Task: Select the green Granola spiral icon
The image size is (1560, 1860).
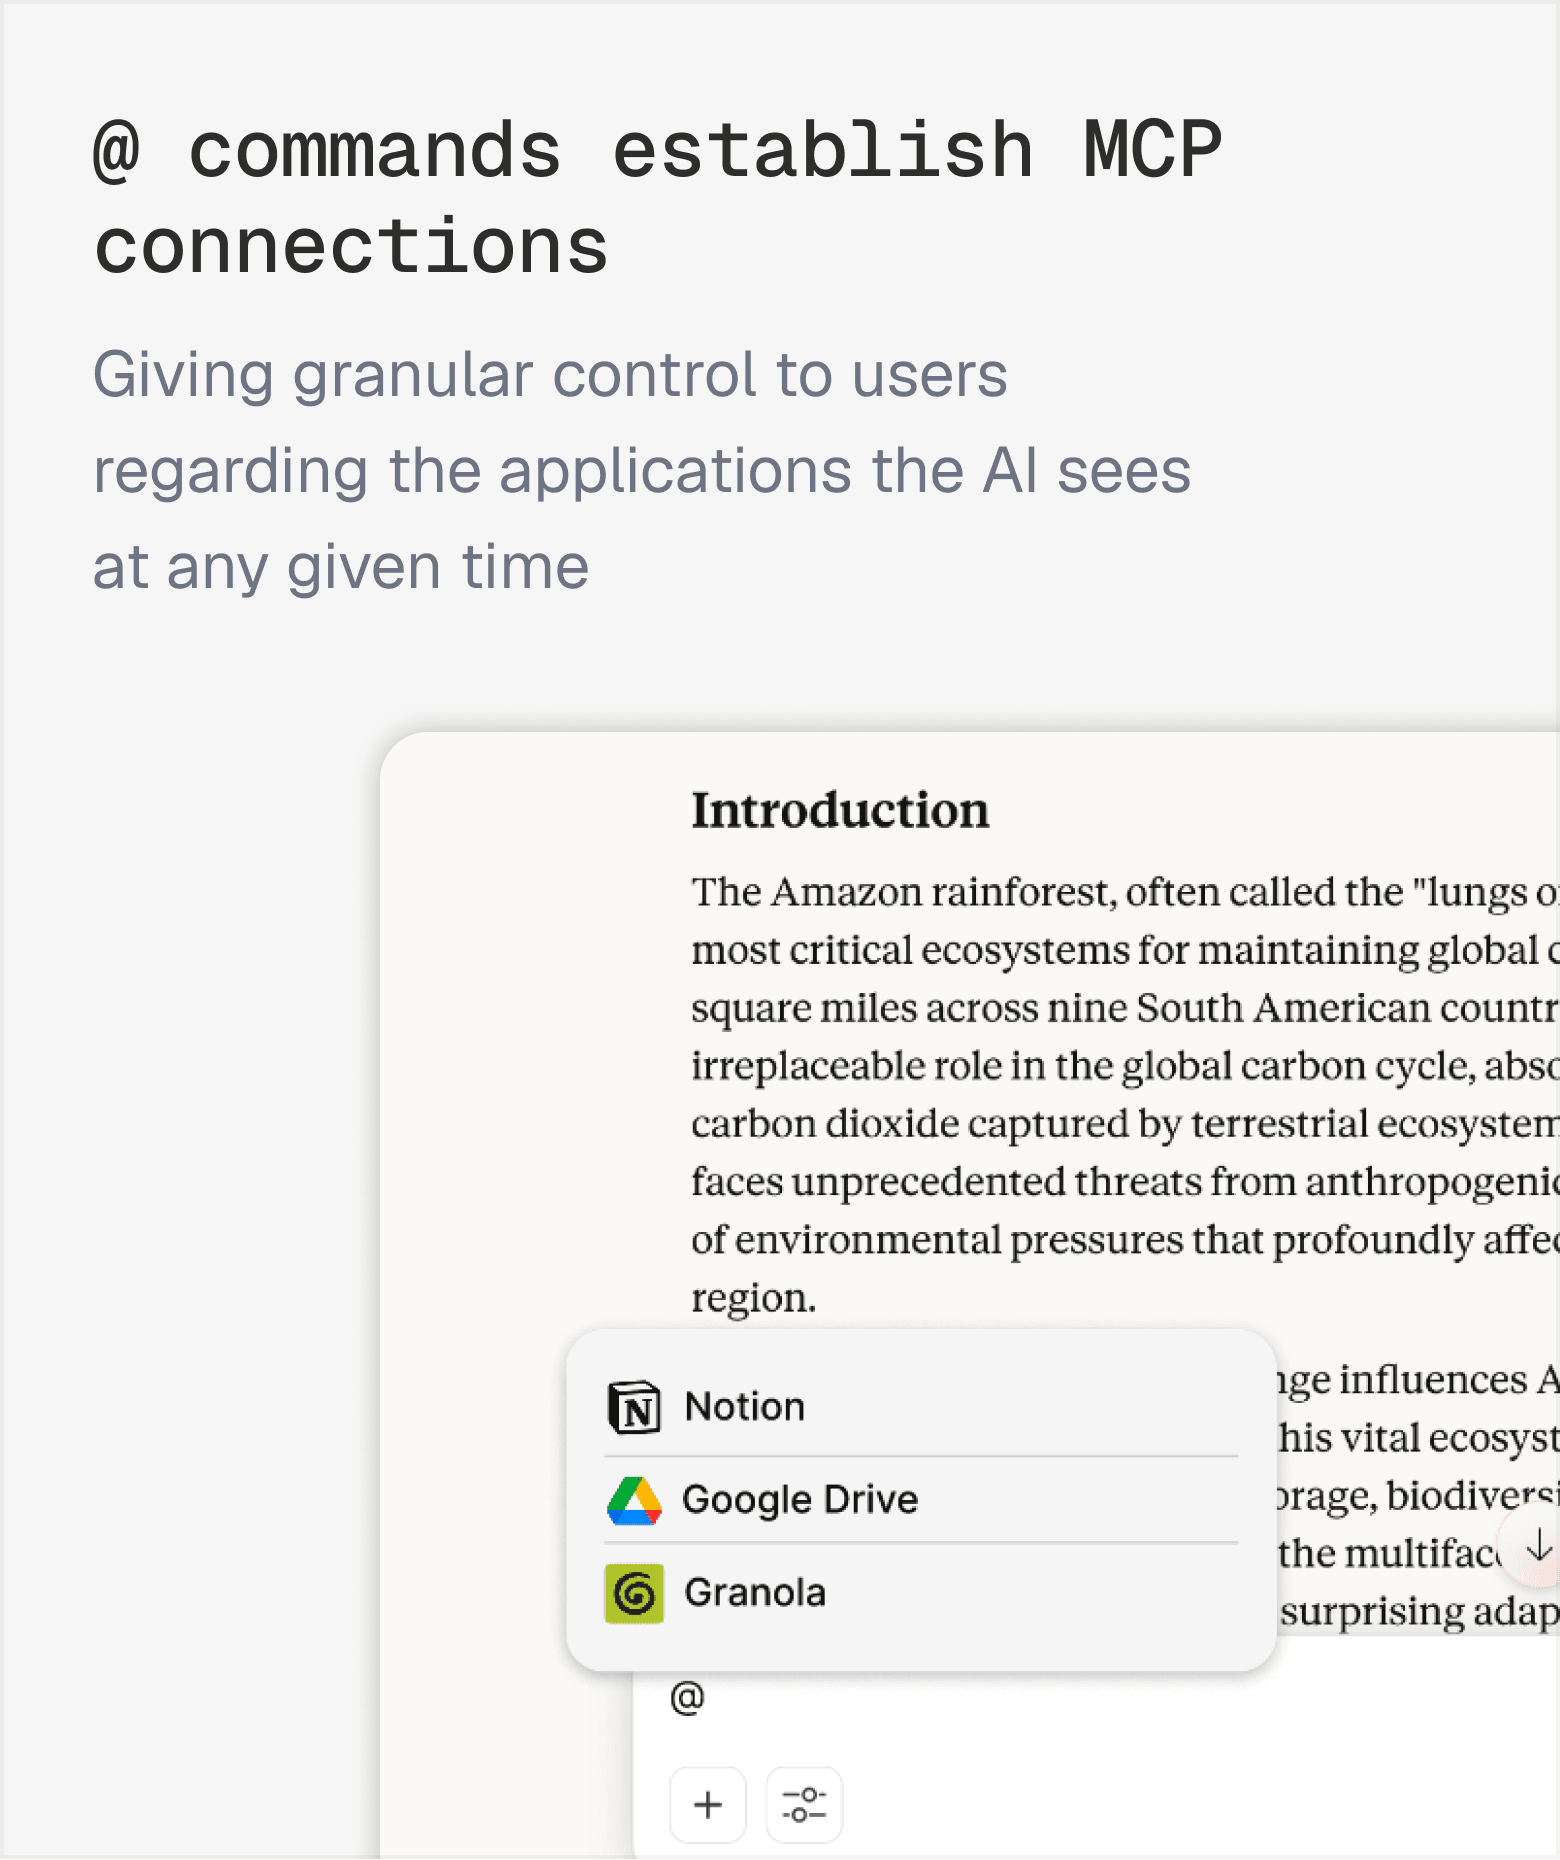Action: (x=633, y=1591)
